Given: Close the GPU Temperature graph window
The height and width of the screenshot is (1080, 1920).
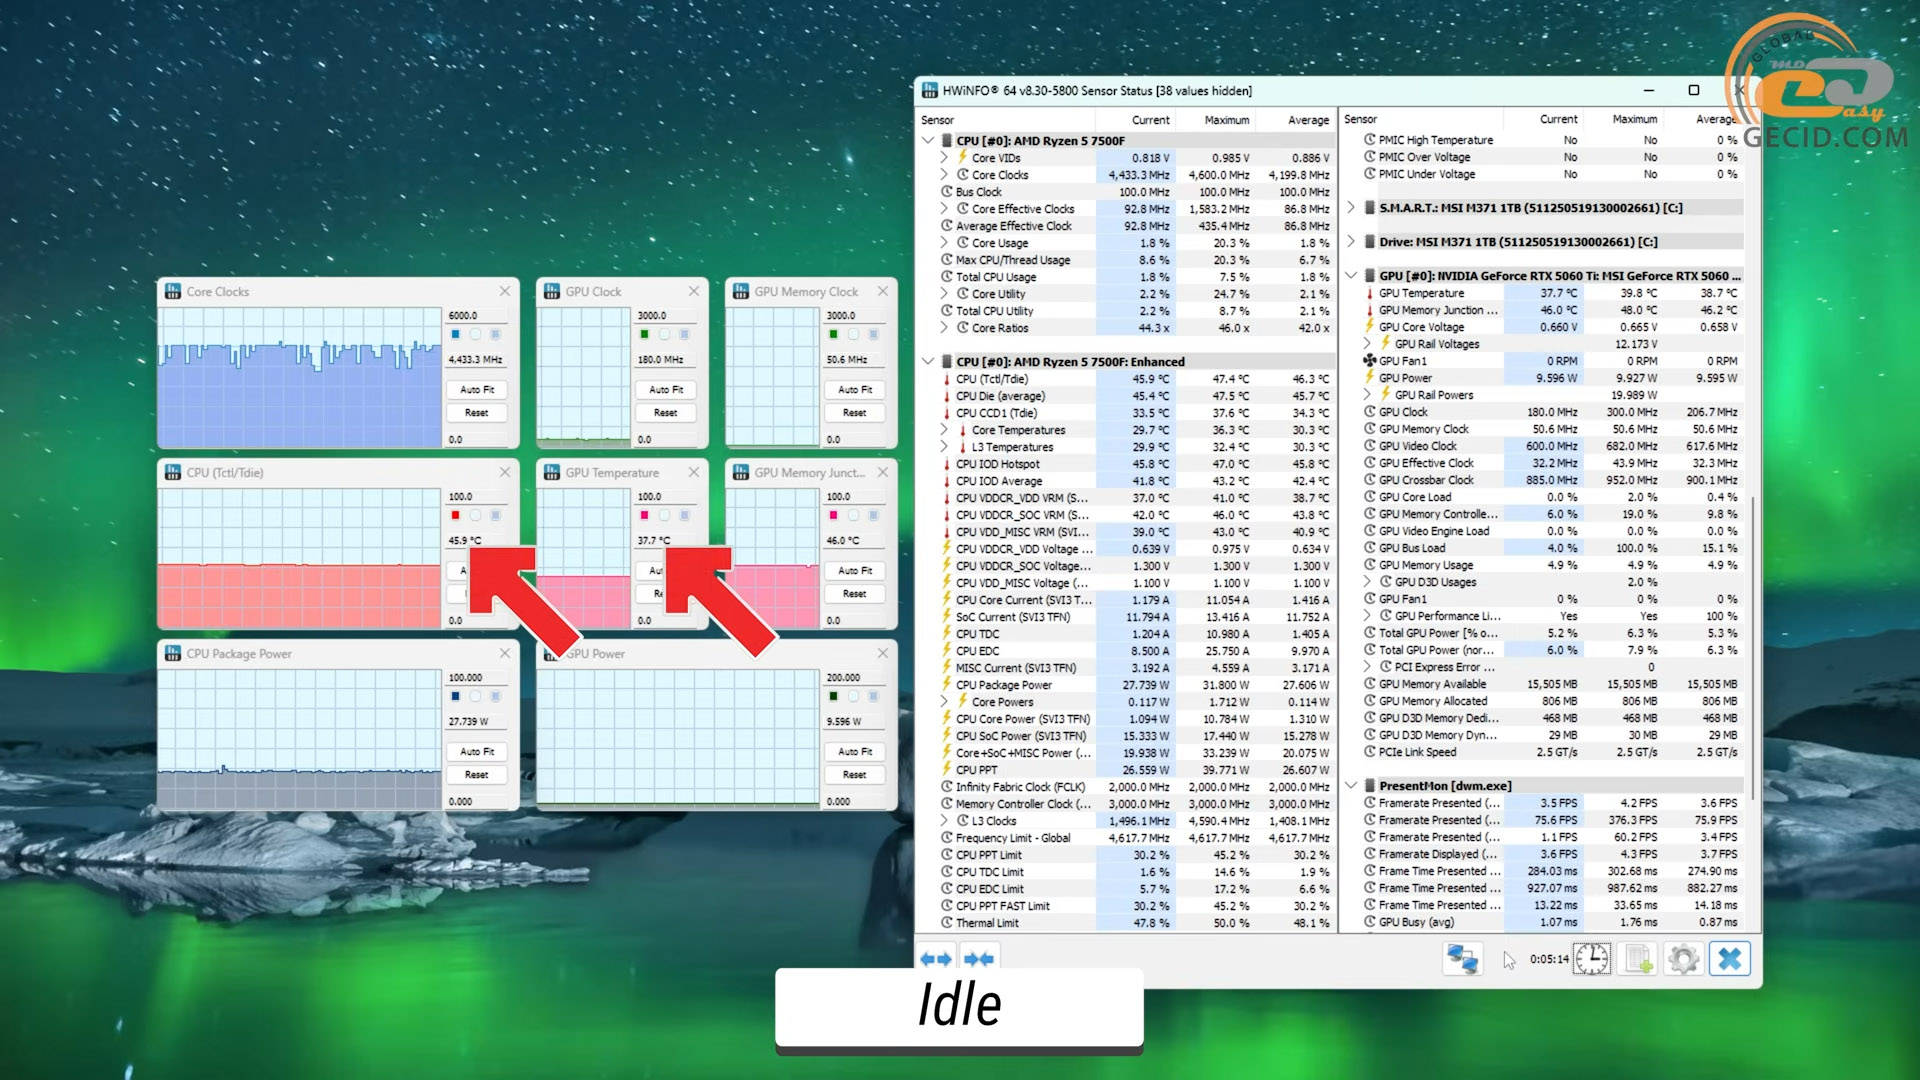Looking at the screenshot, I should pos(694,472).
